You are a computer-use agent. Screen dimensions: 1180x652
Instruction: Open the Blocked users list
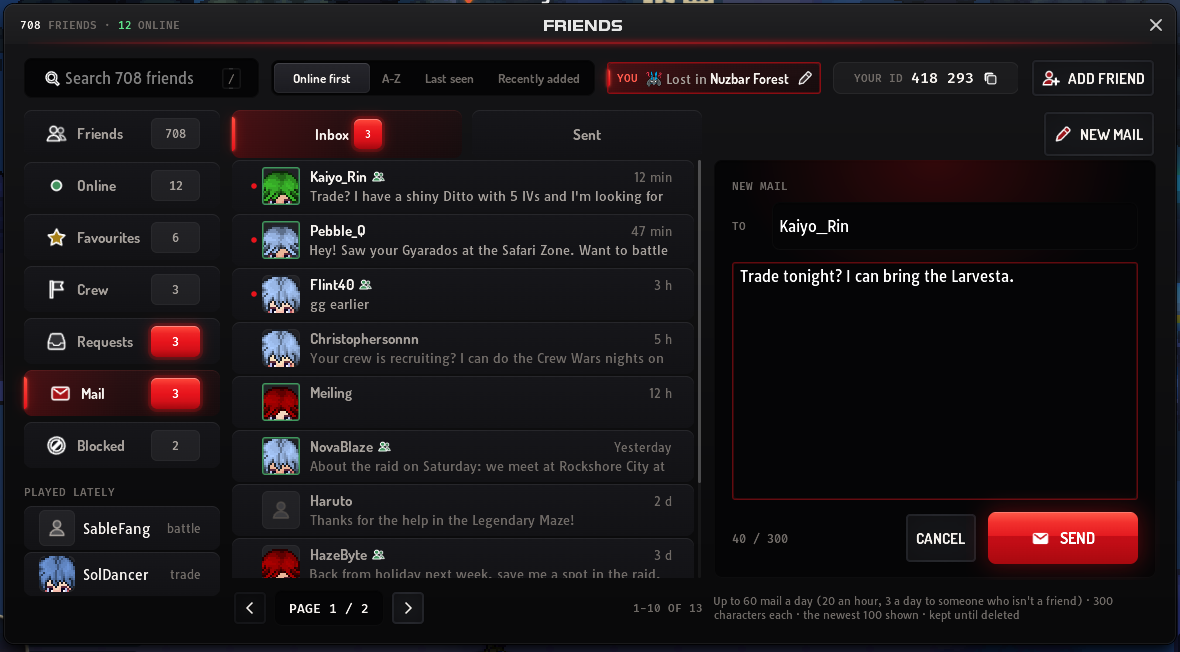(x=122, y=446)
